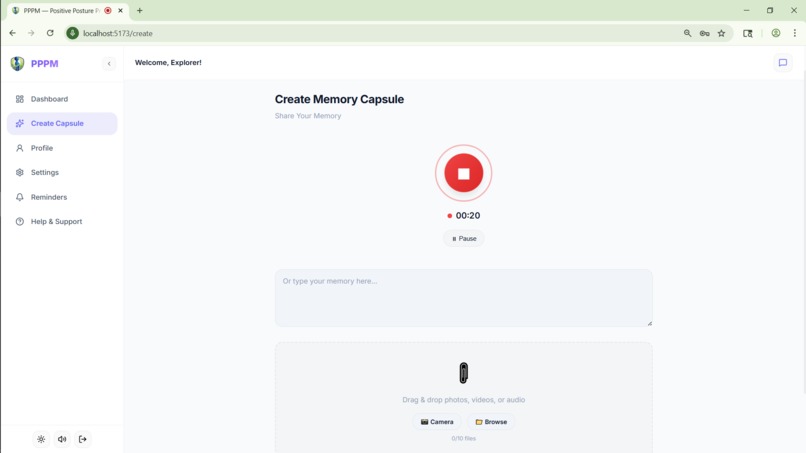Focus the address bar URL

(118, 33)
